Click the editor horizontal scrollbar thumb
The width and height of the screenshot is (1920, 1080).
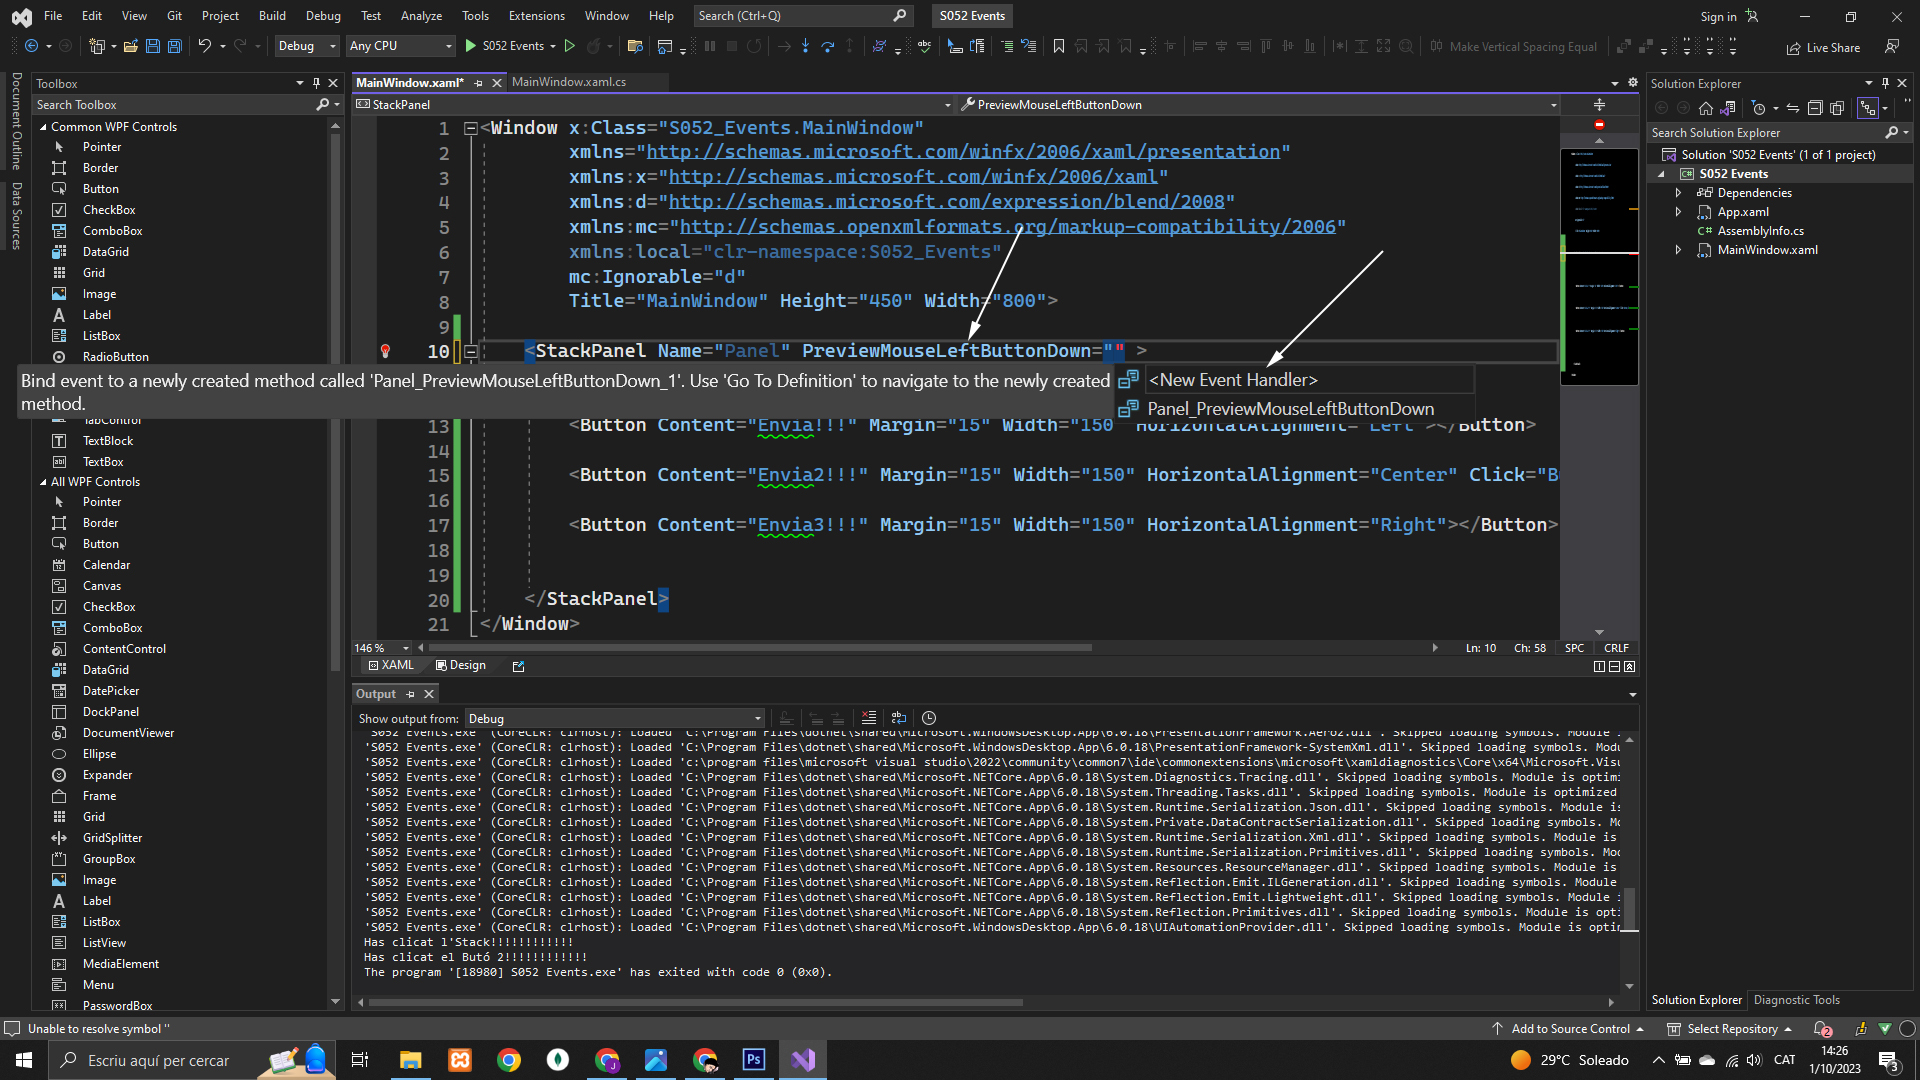[x=760, y=648]
